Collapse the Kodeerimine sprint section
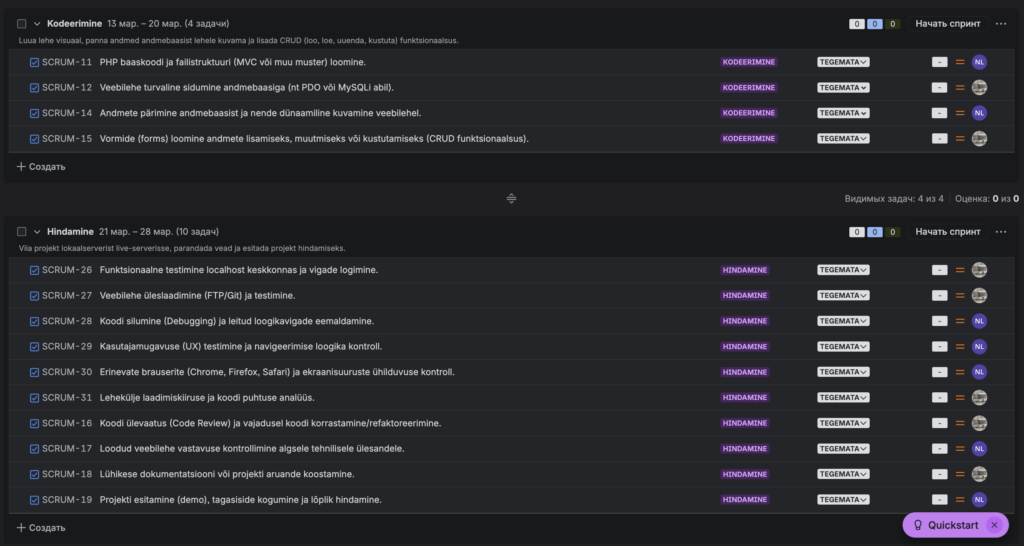1024x546 pixels. (37, 23)
